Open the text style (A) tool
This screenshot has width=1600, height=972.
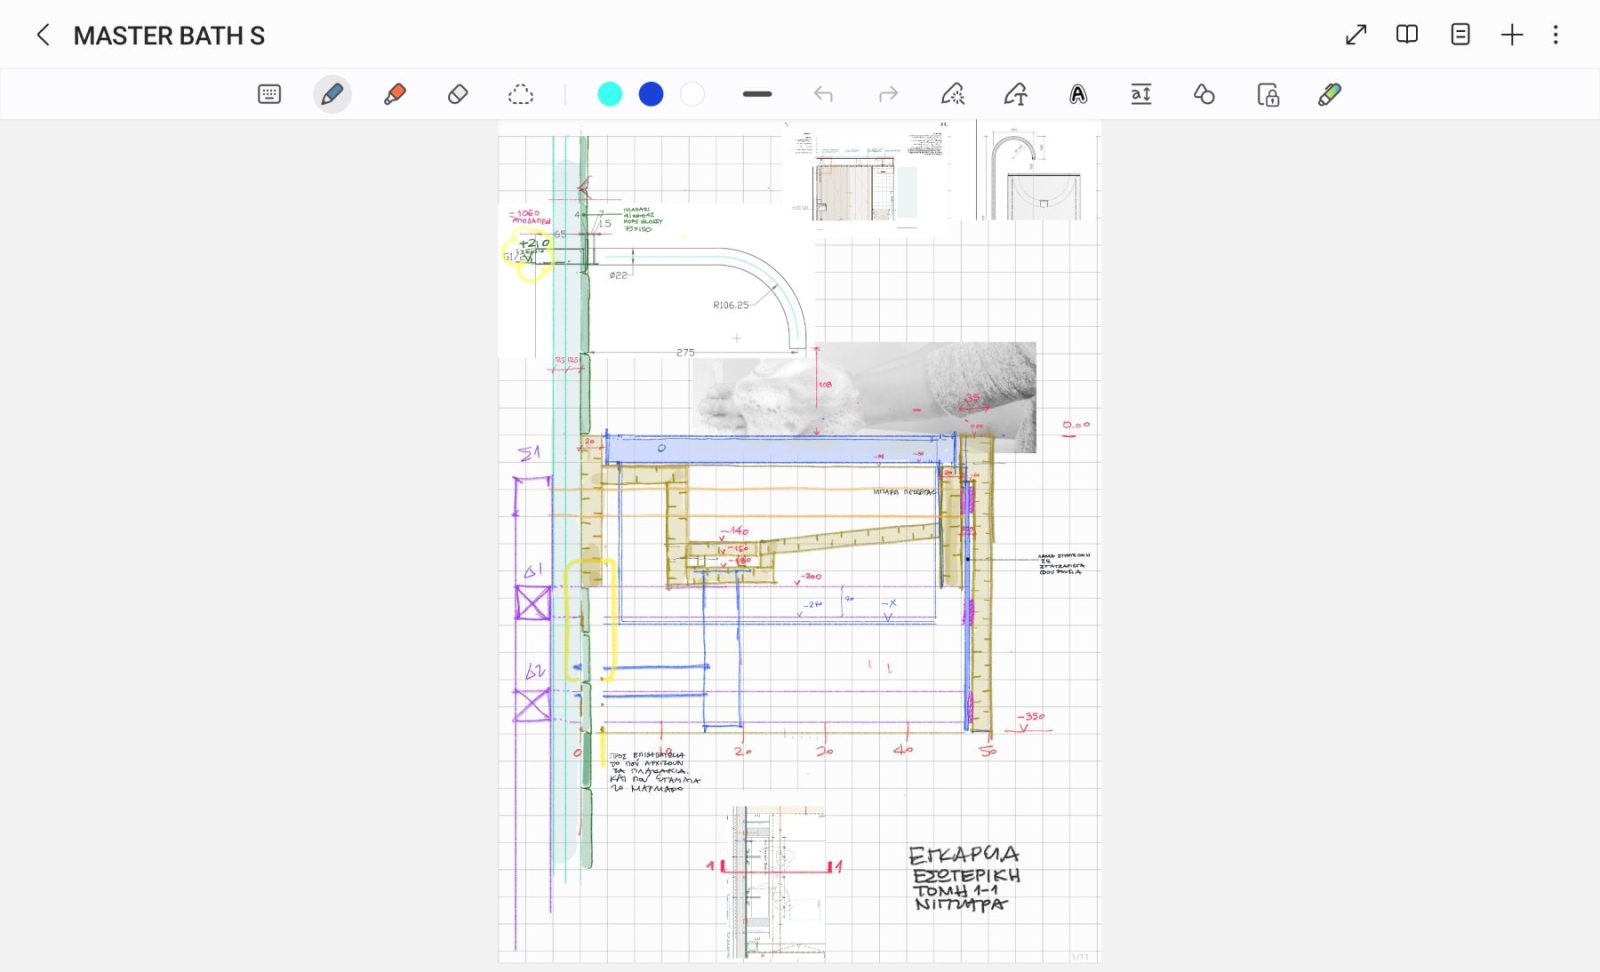(x=1078, y=94)
